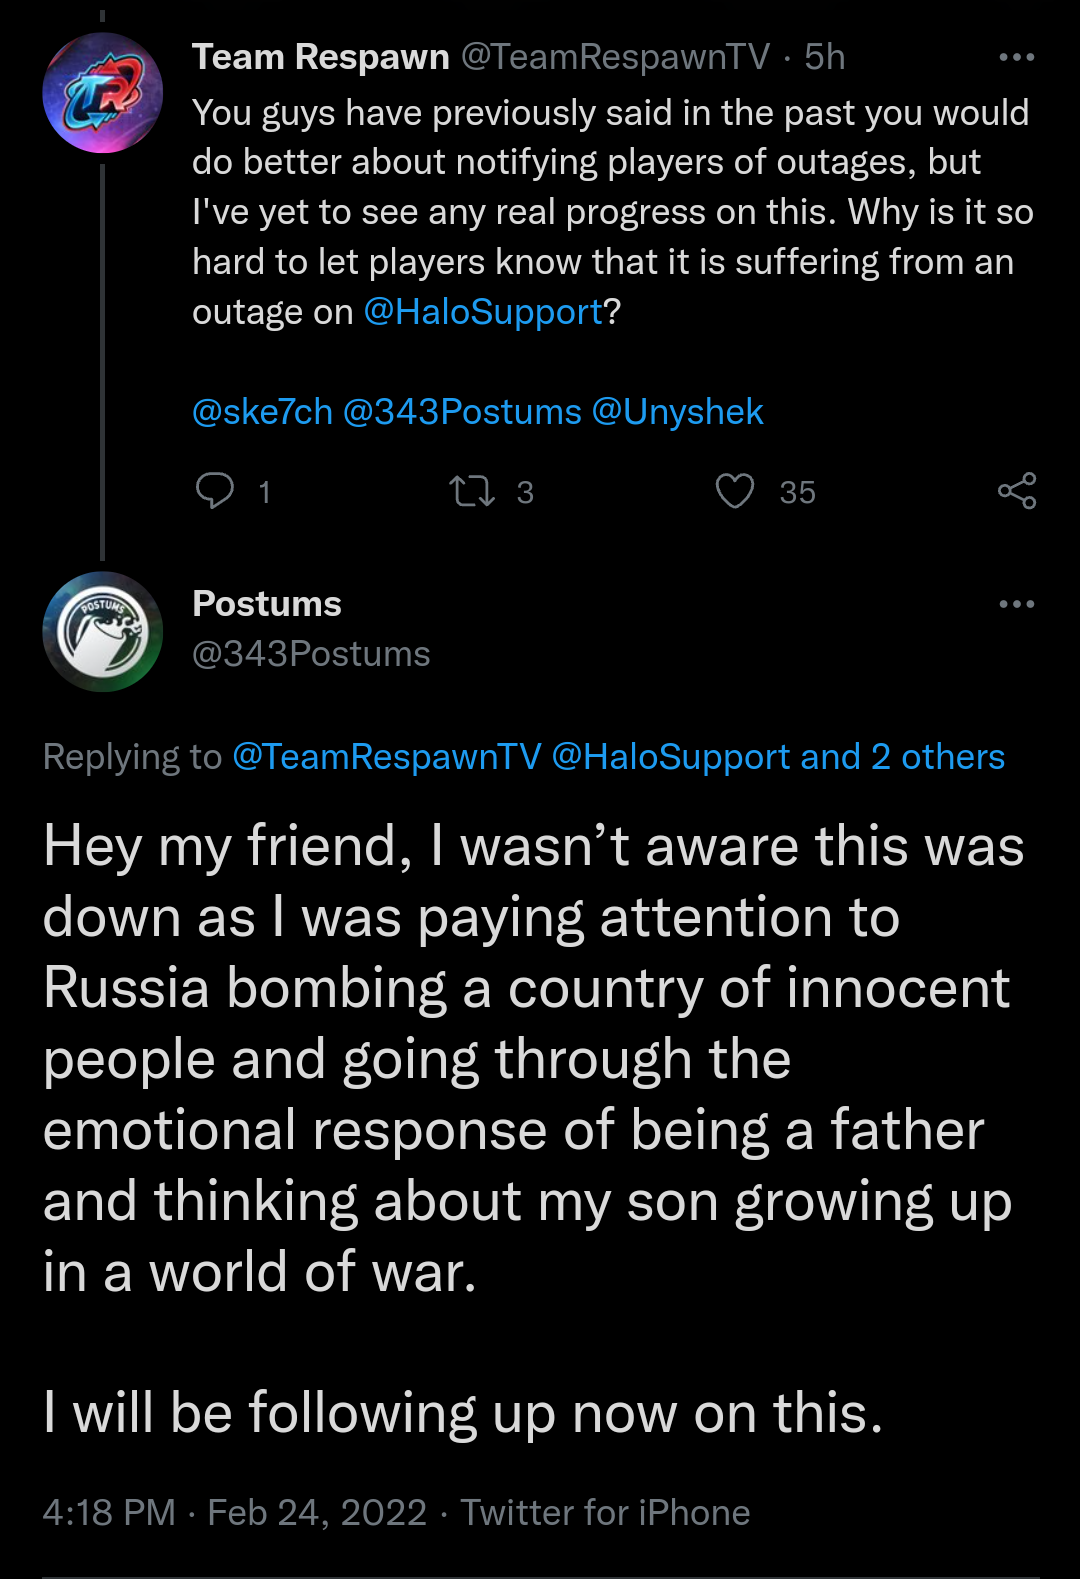This screenshot has width=1080, height=1579.
Task: Click the @HaloSupport mention in tweet
Action: (x=483, y=312)
